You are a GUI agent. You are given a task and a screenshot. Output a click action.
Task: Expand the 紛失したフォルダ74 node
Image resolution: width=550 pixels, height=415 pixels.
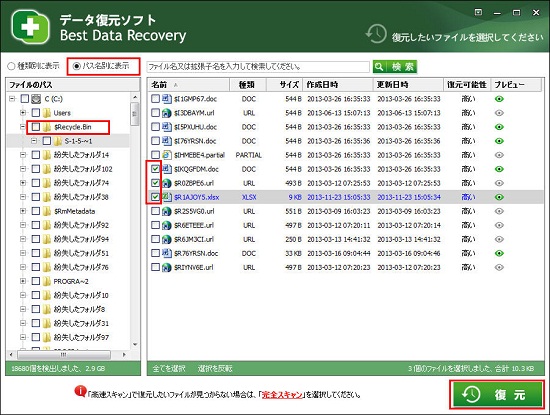(23, 183)
